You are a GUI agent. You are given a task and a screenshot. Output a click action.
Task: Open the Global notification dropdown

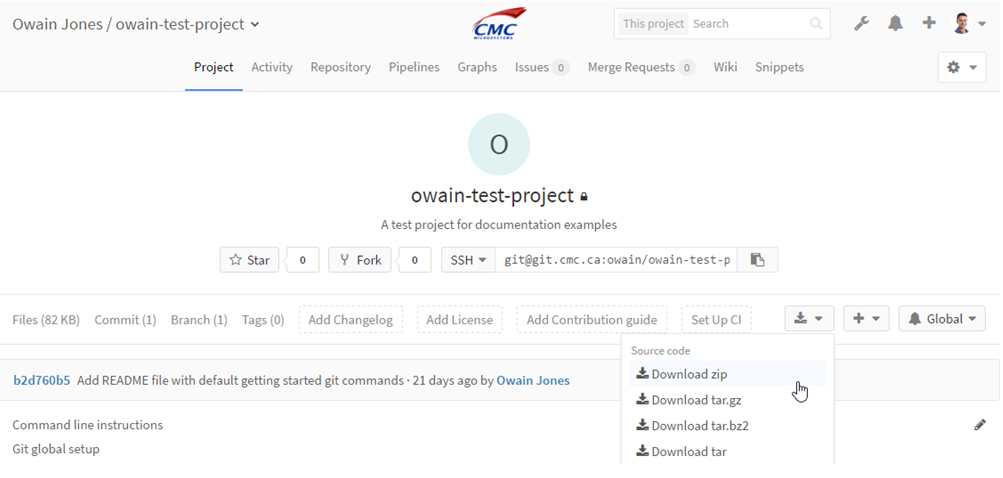point(942,319)
